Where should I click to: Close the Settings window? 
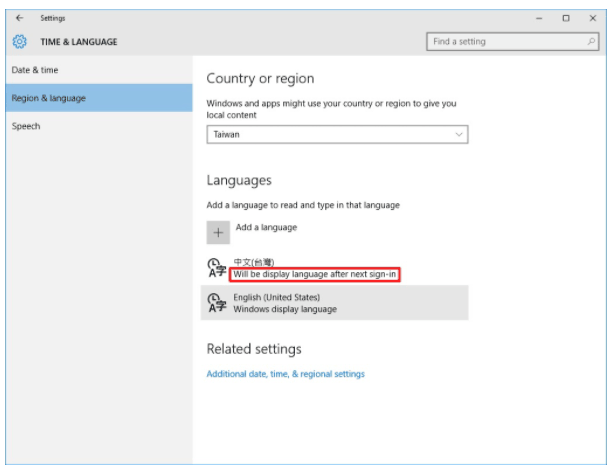[592, 17]
